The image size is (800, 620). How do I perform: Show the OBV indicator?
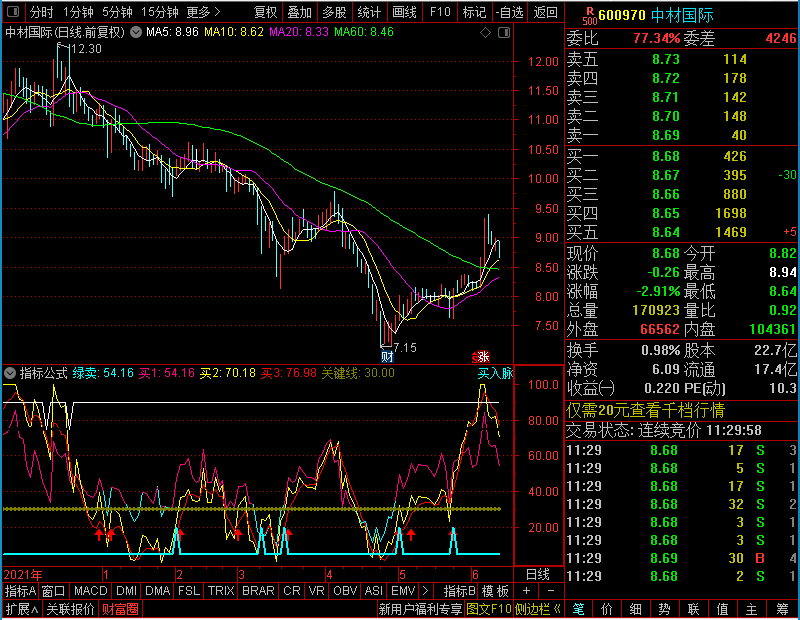click(x=345, y=591)
